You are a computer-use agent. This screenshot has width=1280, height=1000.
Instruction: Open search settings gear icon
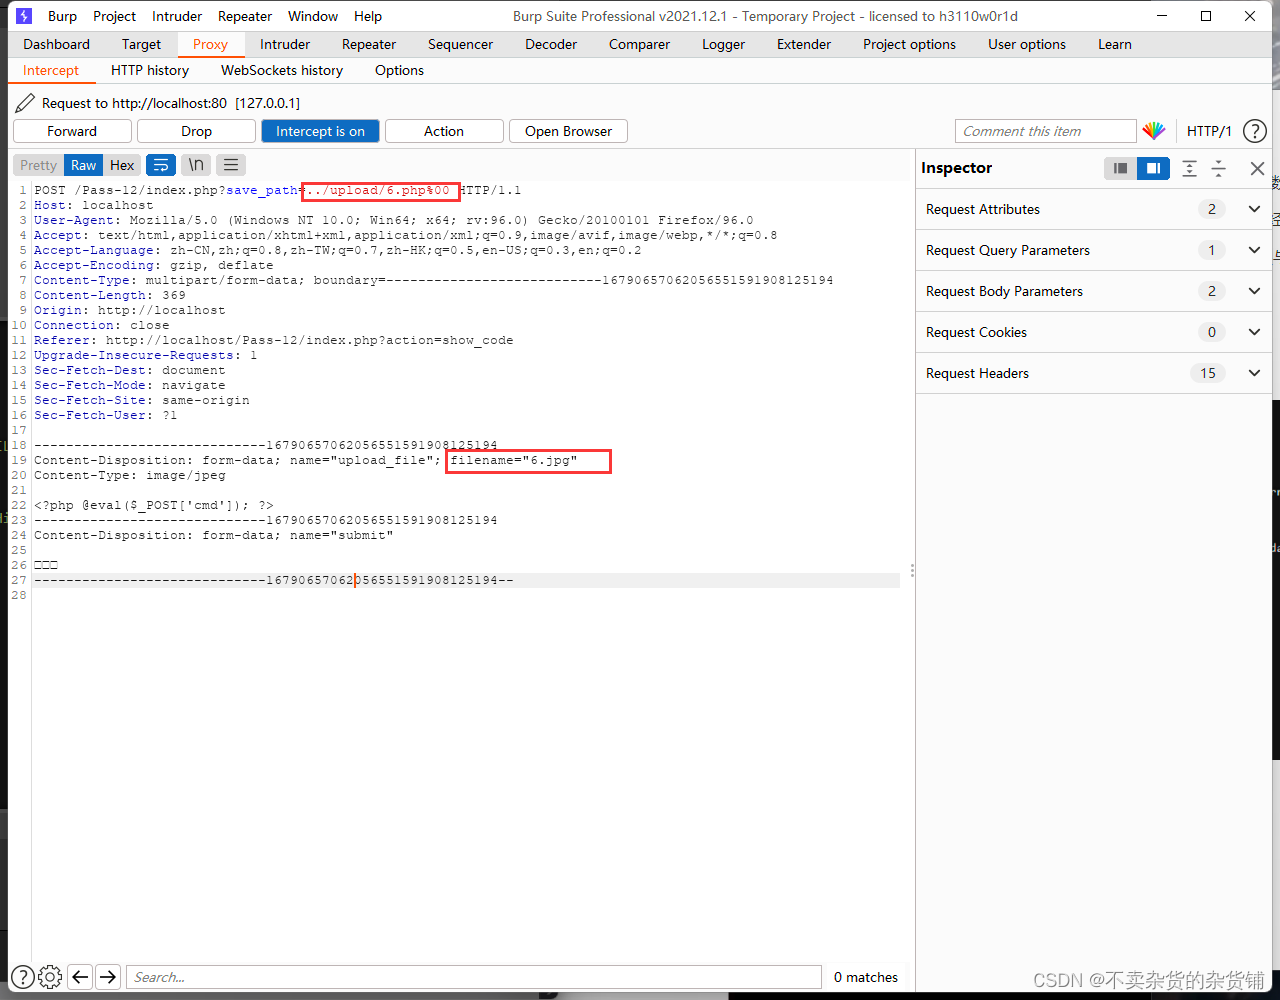[x=50, y=977]
